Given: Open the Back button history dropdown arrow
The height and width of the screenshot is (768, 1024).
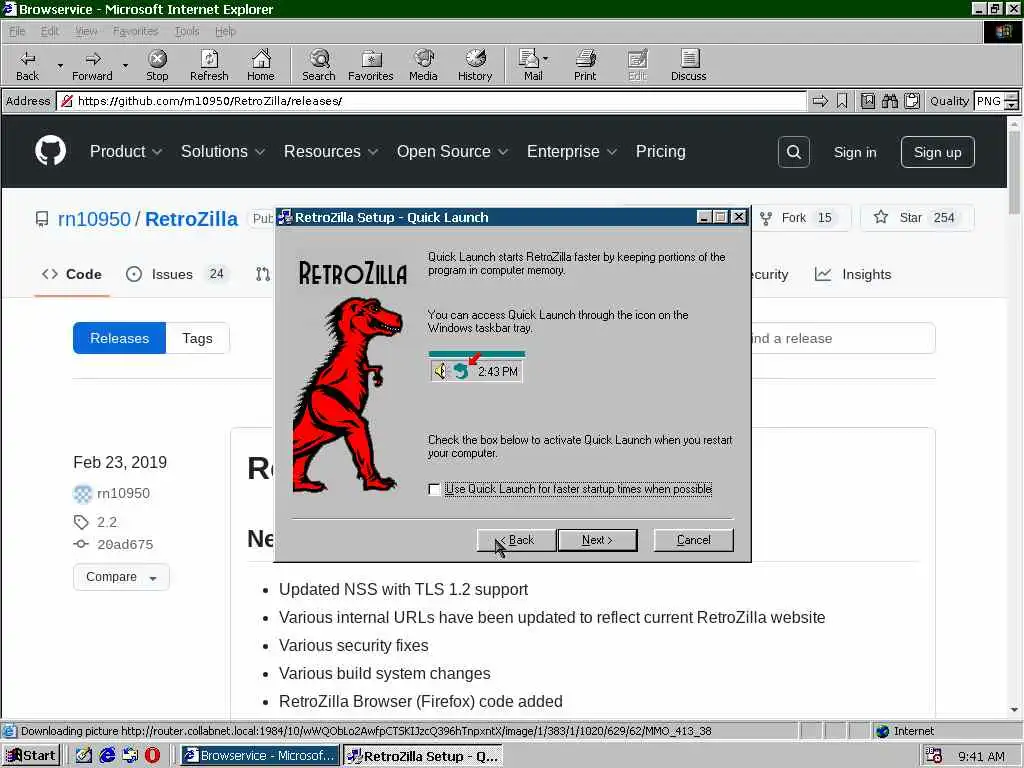Looking at the screenshot, I should [60, 65].
